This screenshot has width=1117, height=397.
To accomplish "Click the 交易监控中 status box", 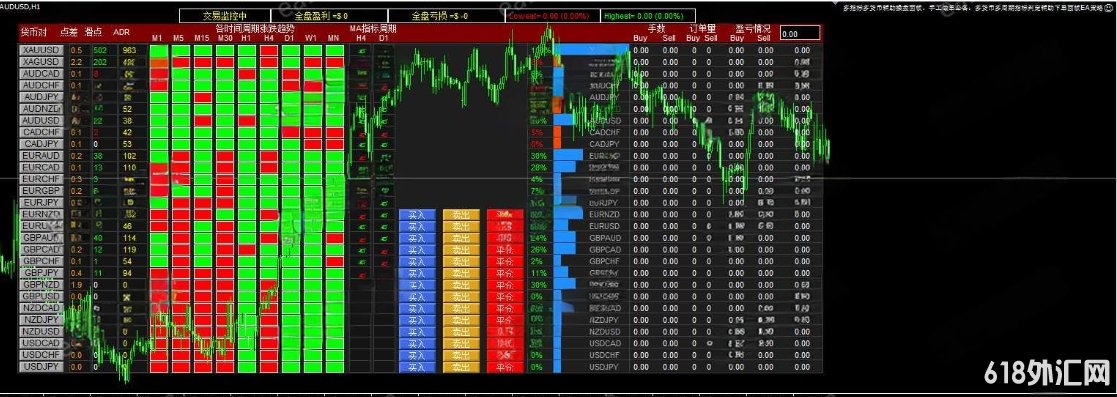I will click(x=224, y=16).
